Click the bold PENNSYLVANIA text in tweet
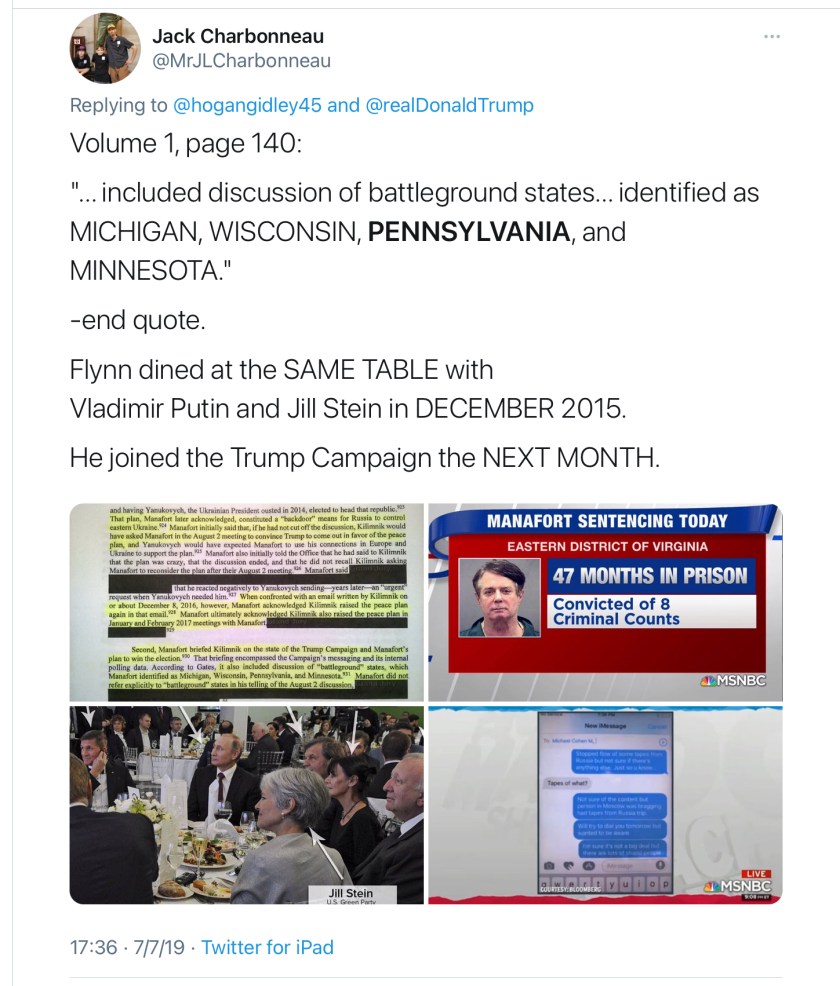840x986 pixels. [x=468, y=232]
